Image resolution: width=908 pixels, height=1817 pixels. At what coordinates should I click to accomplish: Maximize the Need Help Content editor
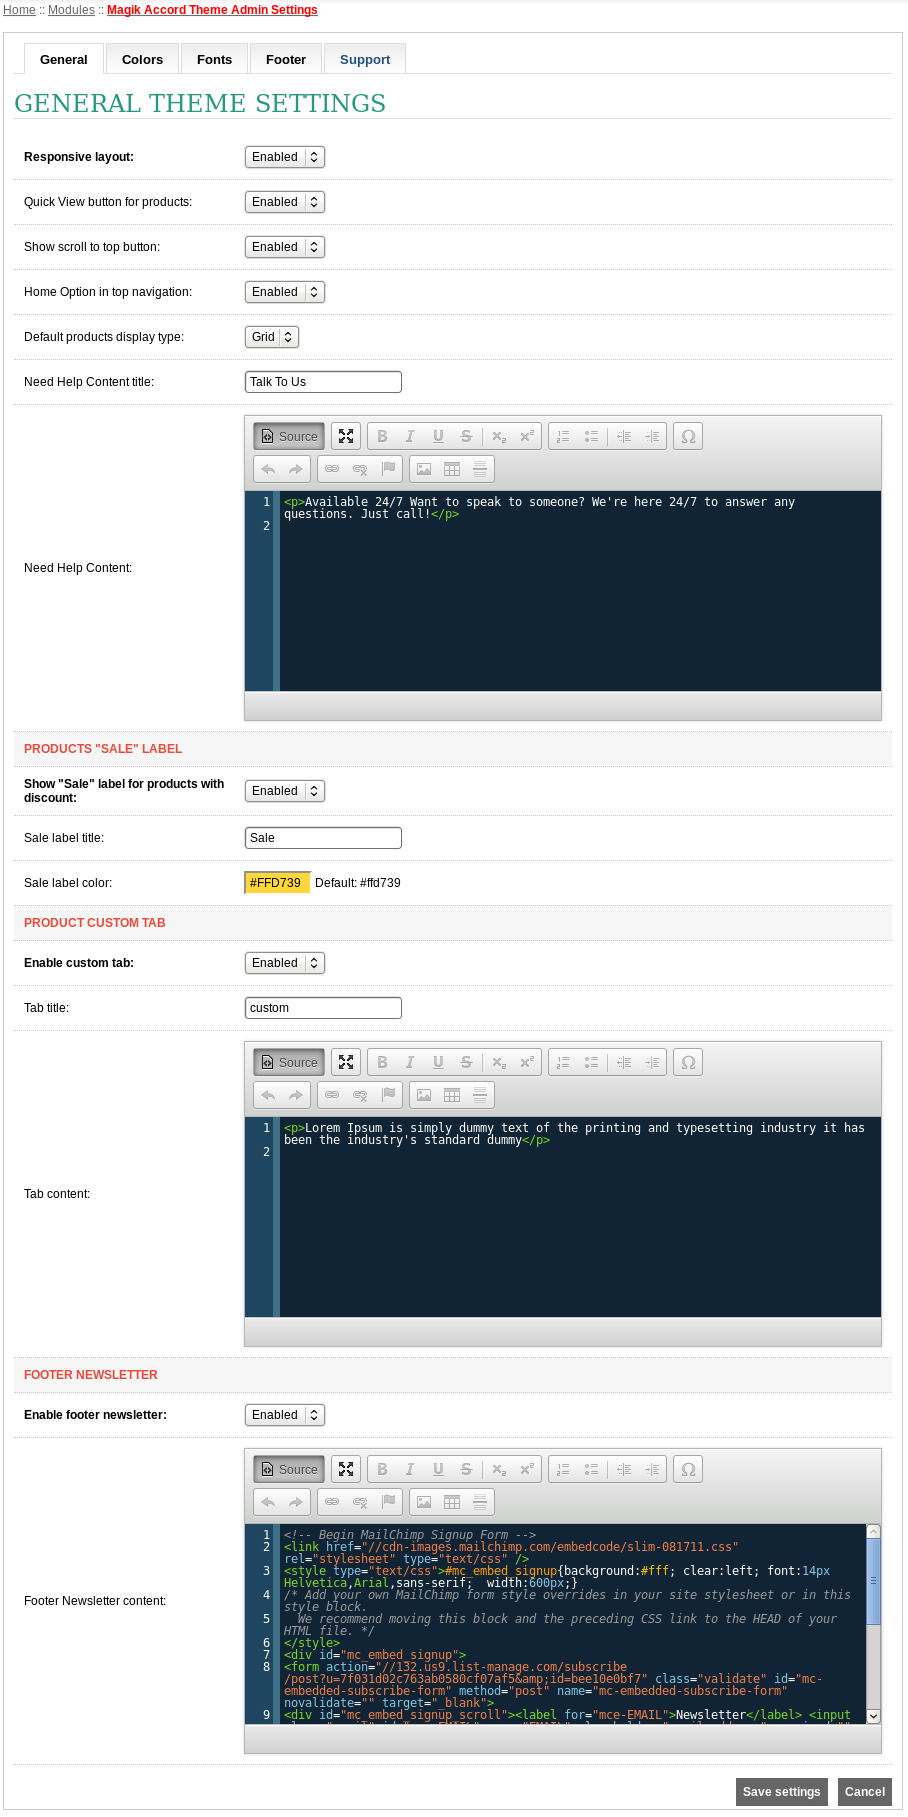[346, 436]
